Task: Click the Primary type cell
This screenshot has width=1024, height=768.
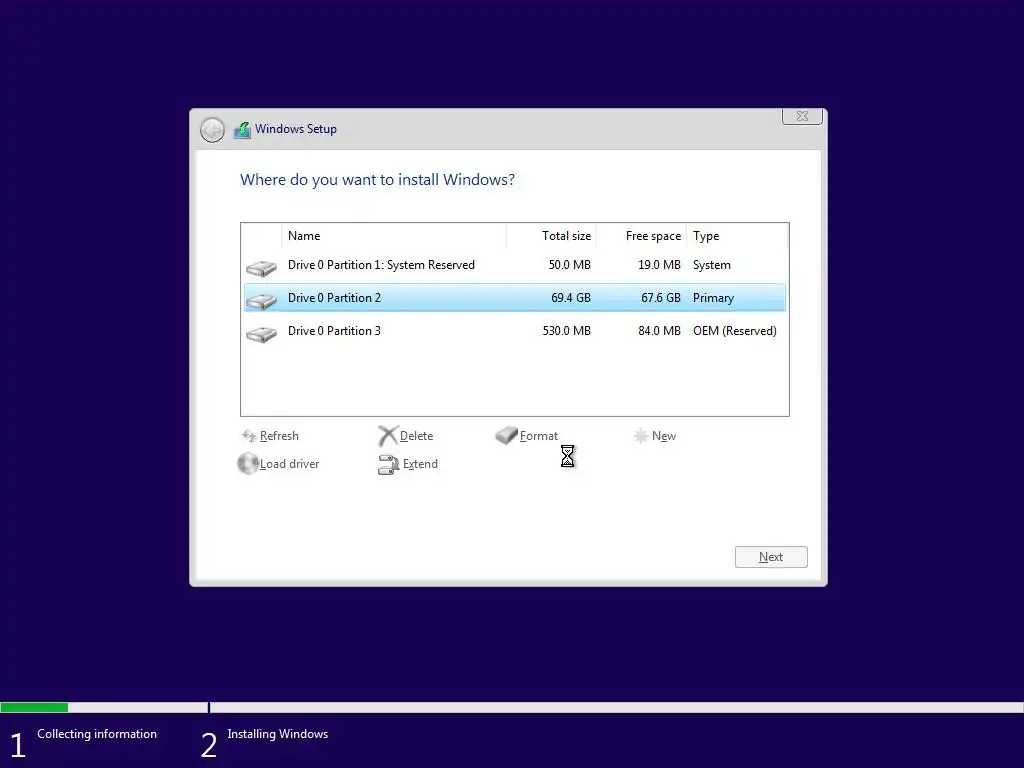Action: point(713,298)
